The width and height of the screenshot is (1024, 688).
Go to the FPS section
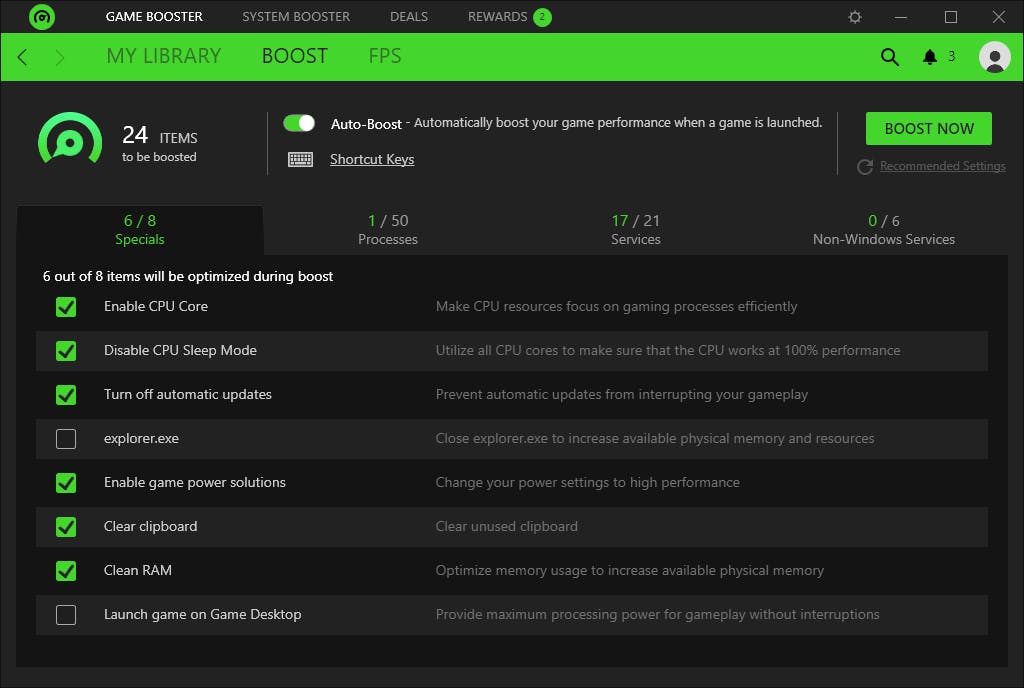(385, 57)
